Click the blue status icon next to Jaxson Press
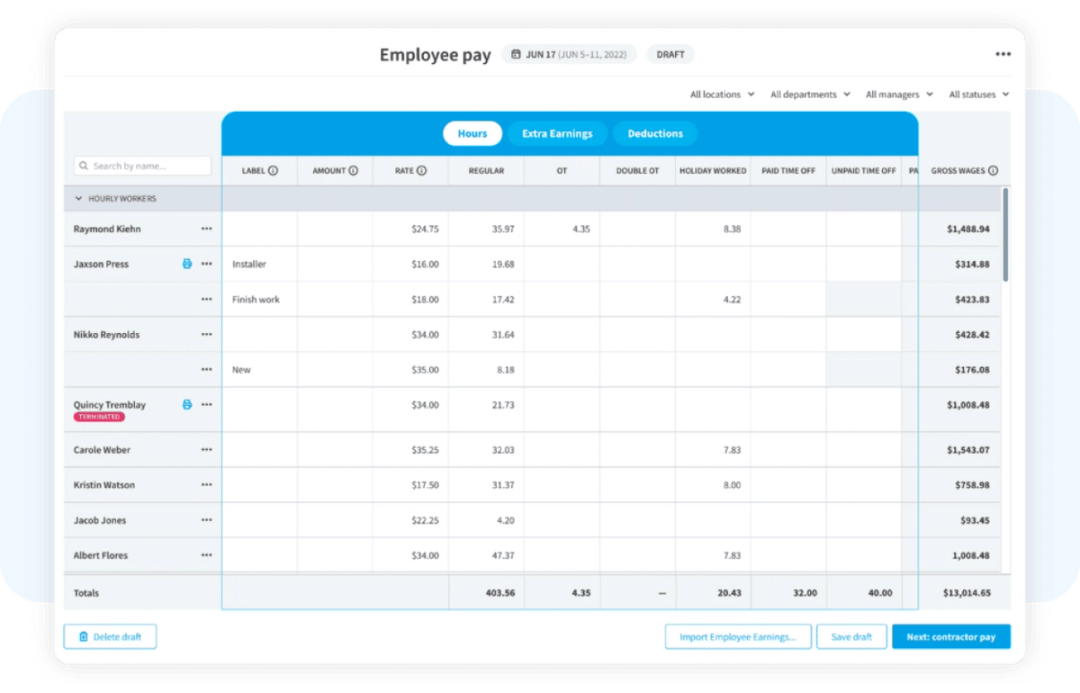 [x=186, y=263]
